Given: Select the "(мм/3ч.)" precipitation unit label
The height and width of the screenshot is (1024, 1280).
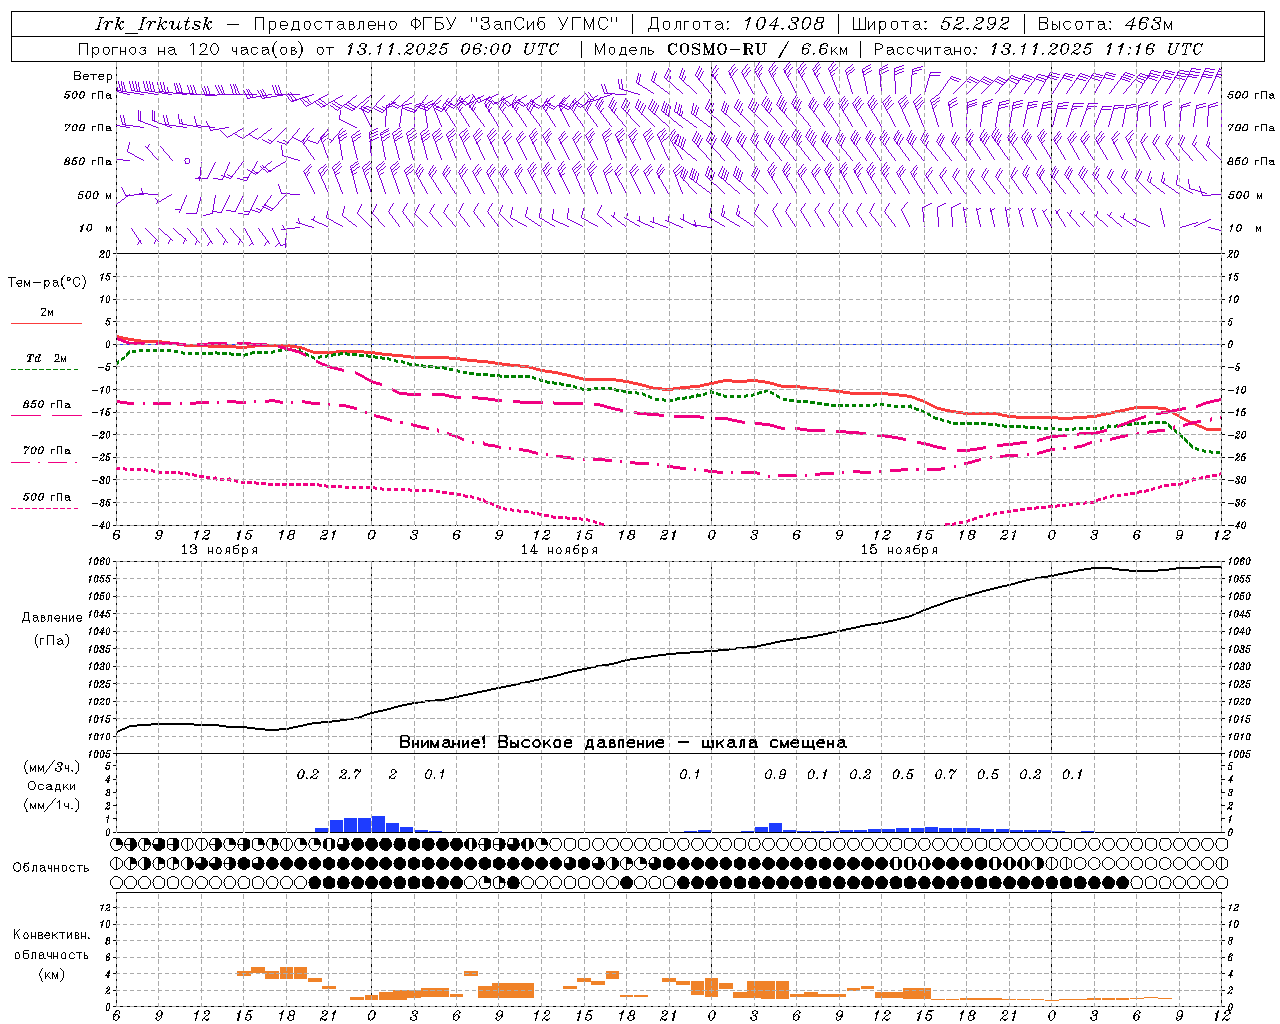Looking at the screenshot, I should pos(51,767).
